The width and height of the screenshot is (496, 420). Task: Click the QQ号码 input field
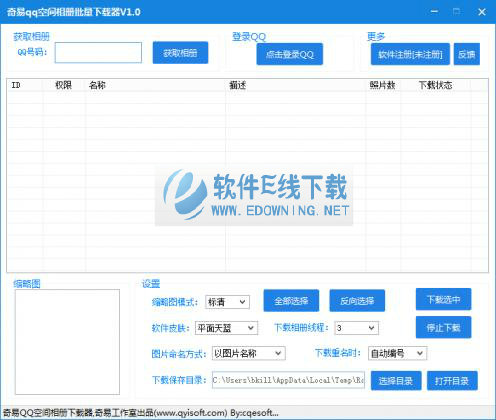click(98, 52)
